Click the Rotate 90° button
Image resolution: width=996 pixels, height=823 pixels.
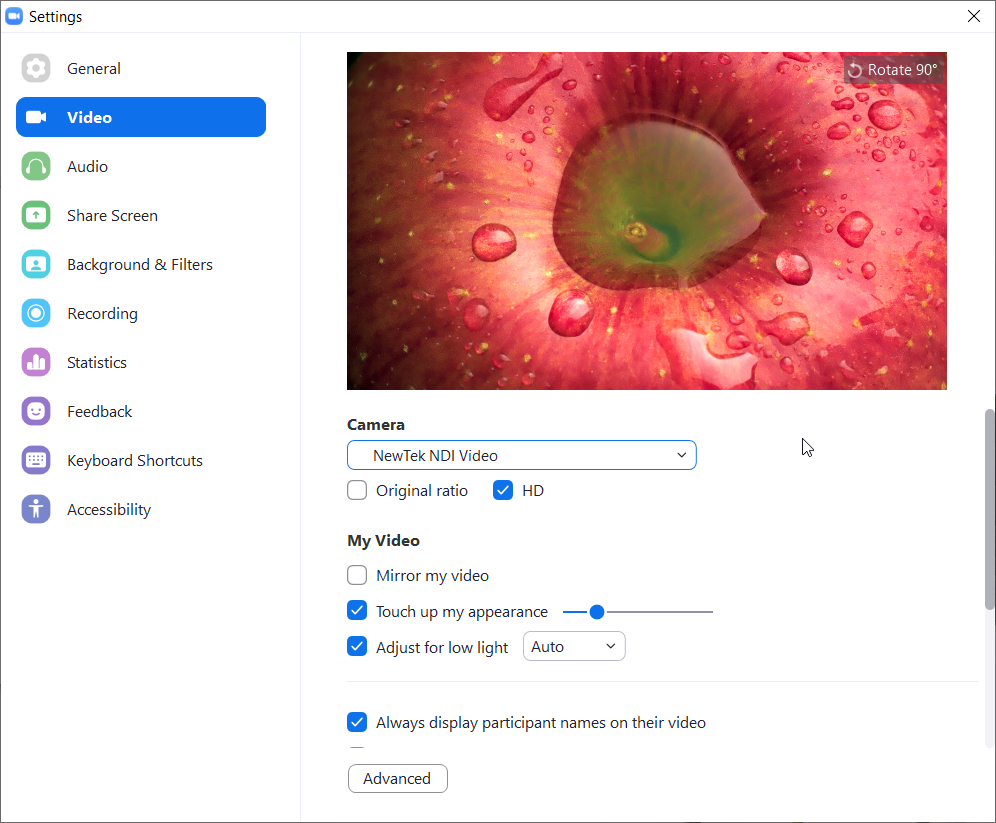(x=893, y=69)
